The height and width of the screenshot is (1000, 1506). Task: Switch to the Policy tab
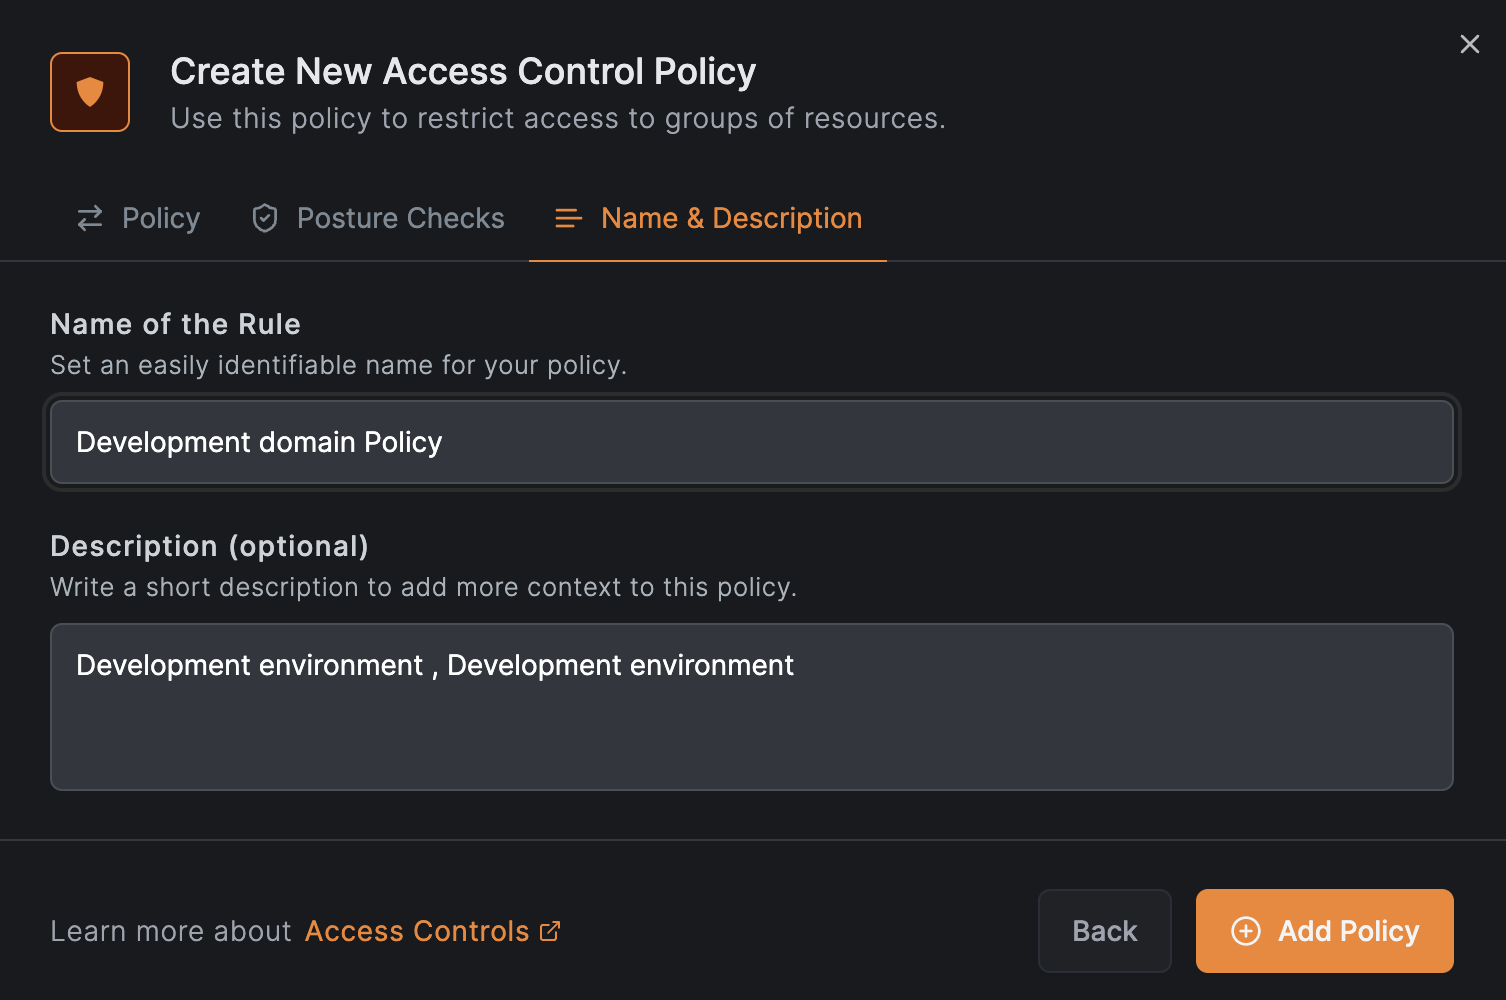pyautogui.click(x=139, y=218)
